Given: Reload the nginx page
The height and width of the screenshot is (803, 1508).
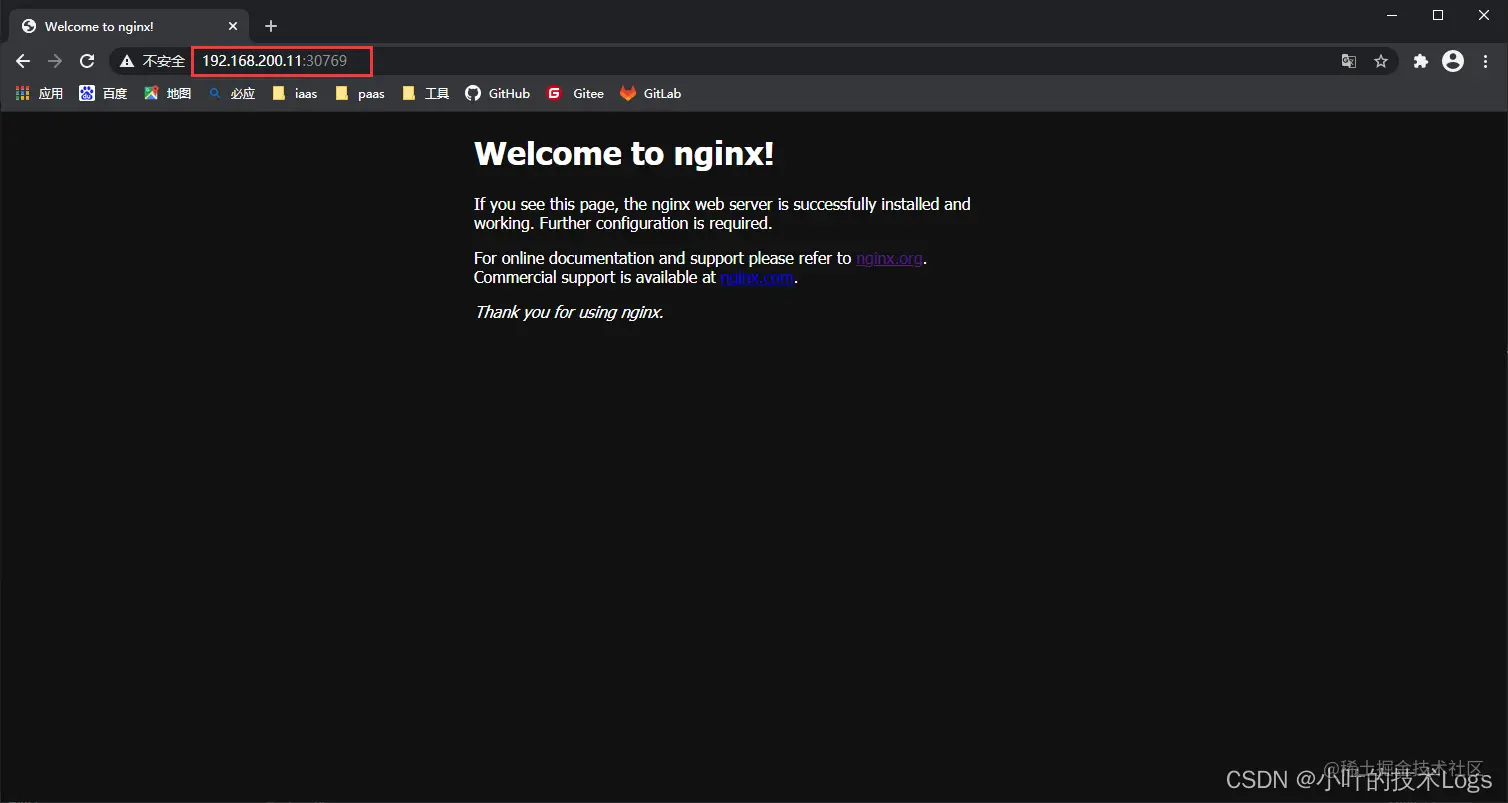Looking at the screenshot, I should 87,61.
